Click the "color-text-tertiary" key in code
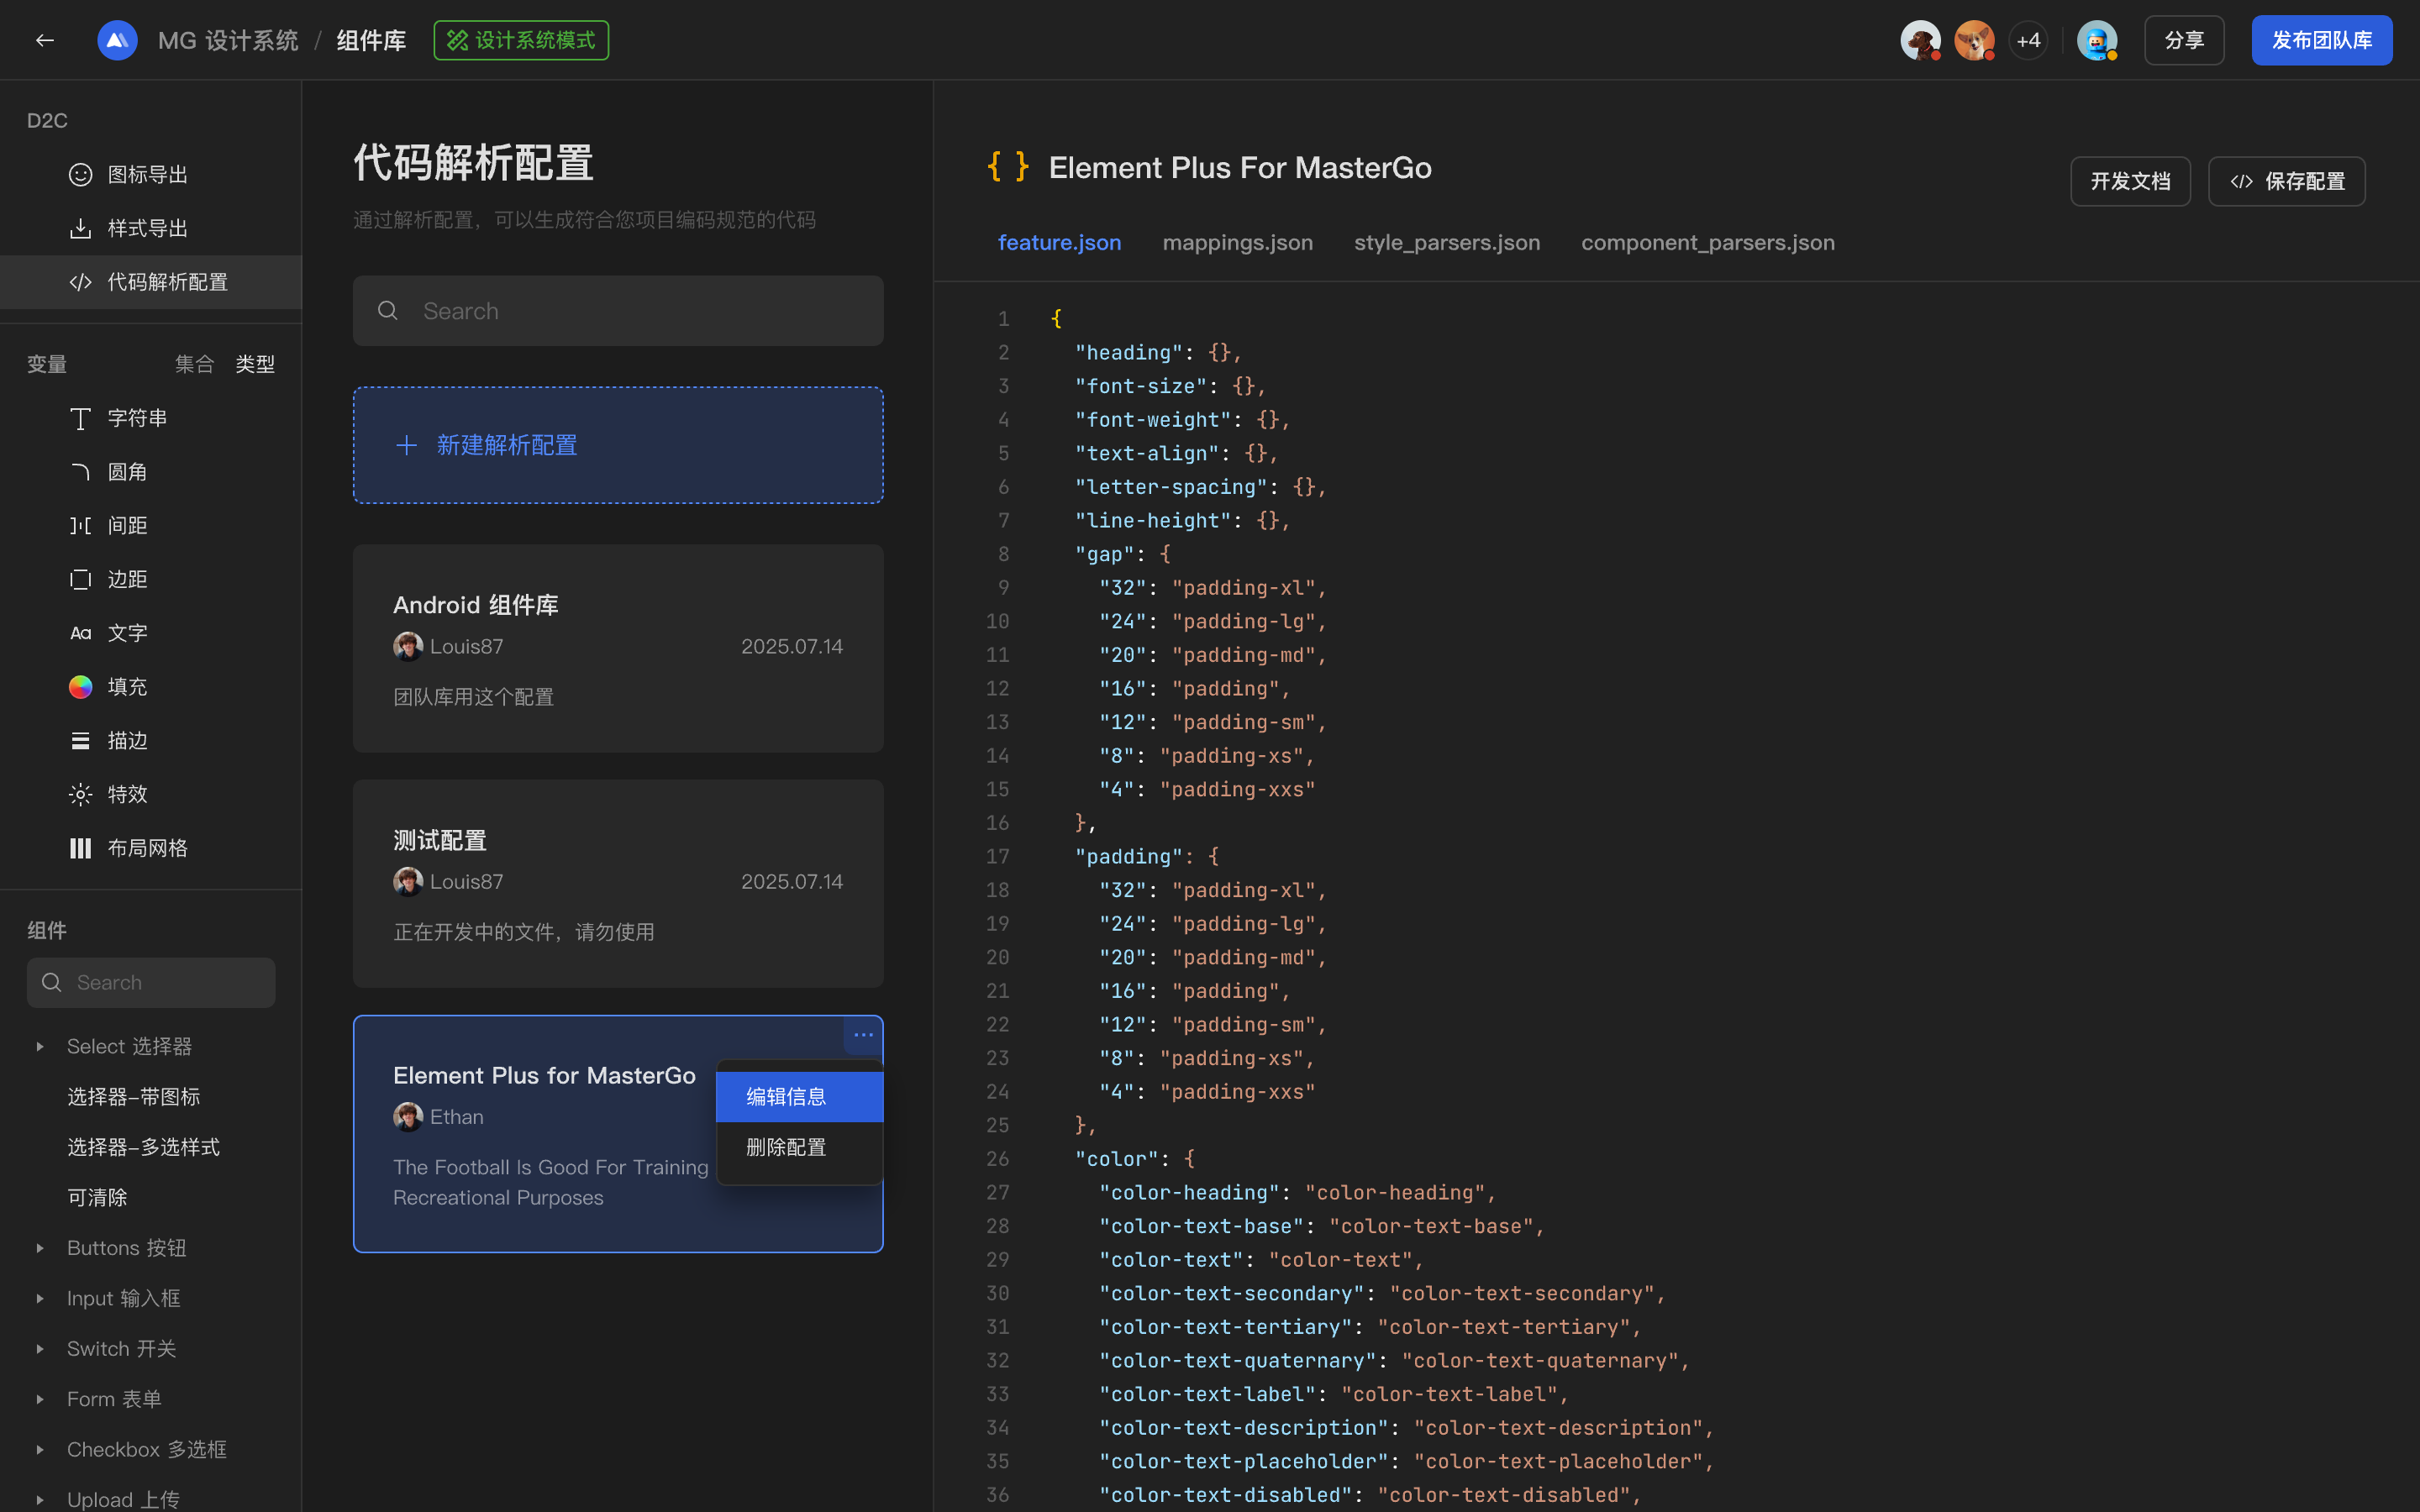 (1225, 1327)
